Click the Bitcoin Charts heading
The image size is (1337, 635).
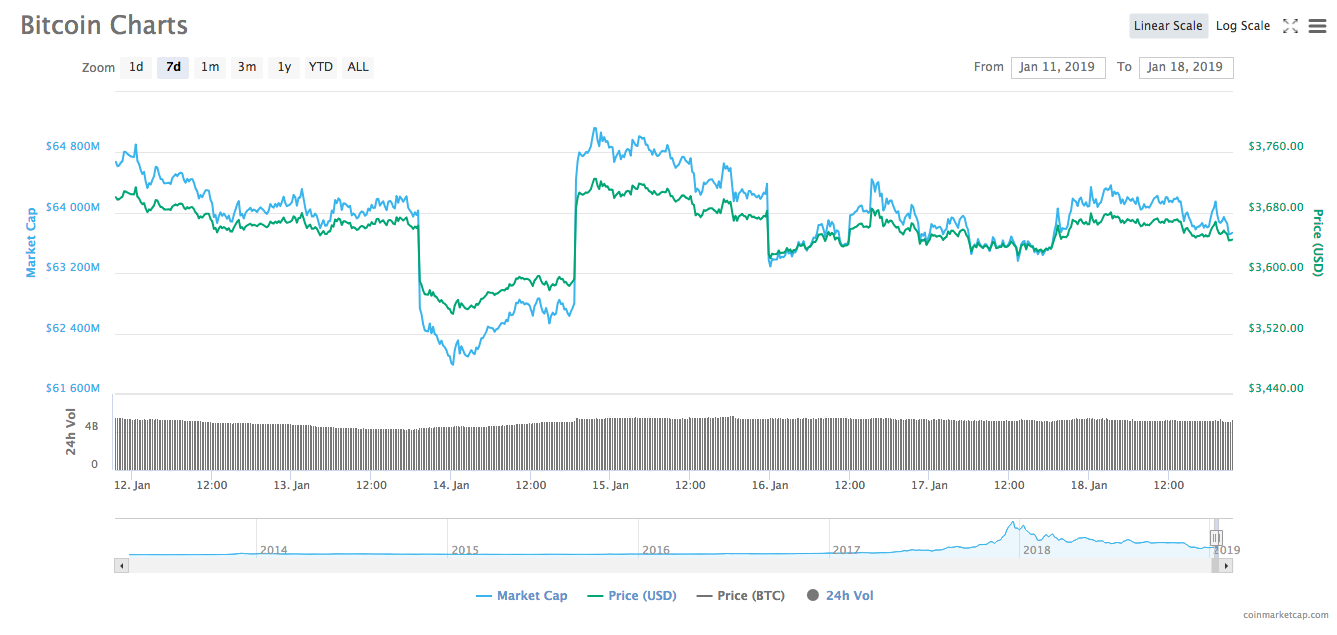[x=103, y=25]
